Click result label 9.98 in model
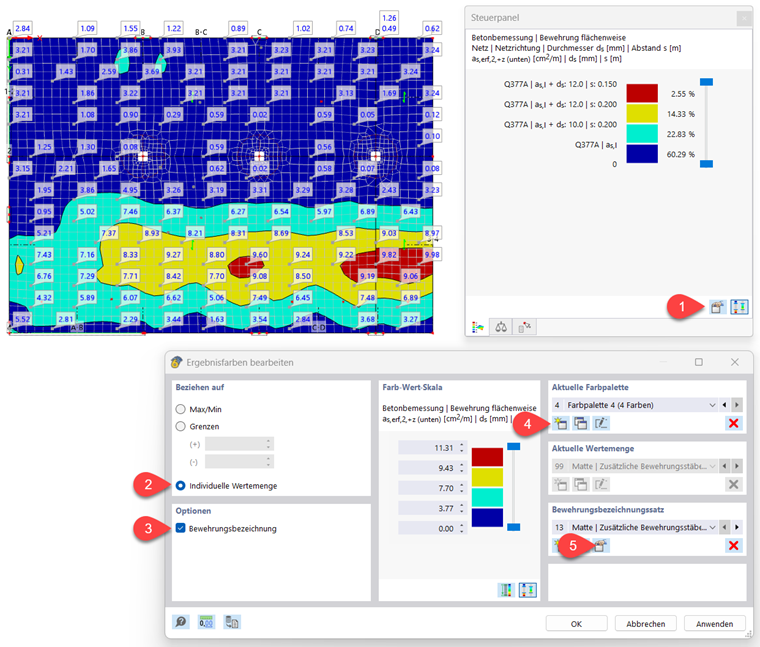 click(x=432, y=254)
